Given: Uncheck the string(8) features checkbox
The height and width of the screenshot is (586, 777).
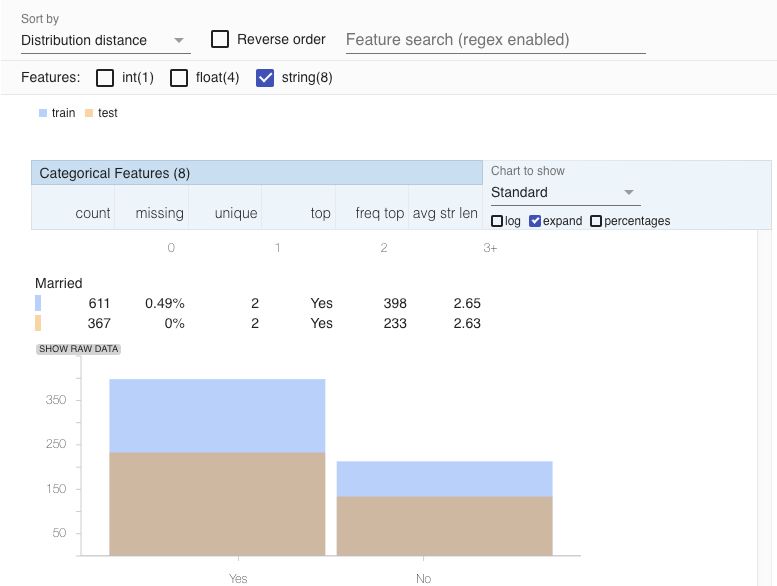Looking at the screenshot, I should coord(265,78).
